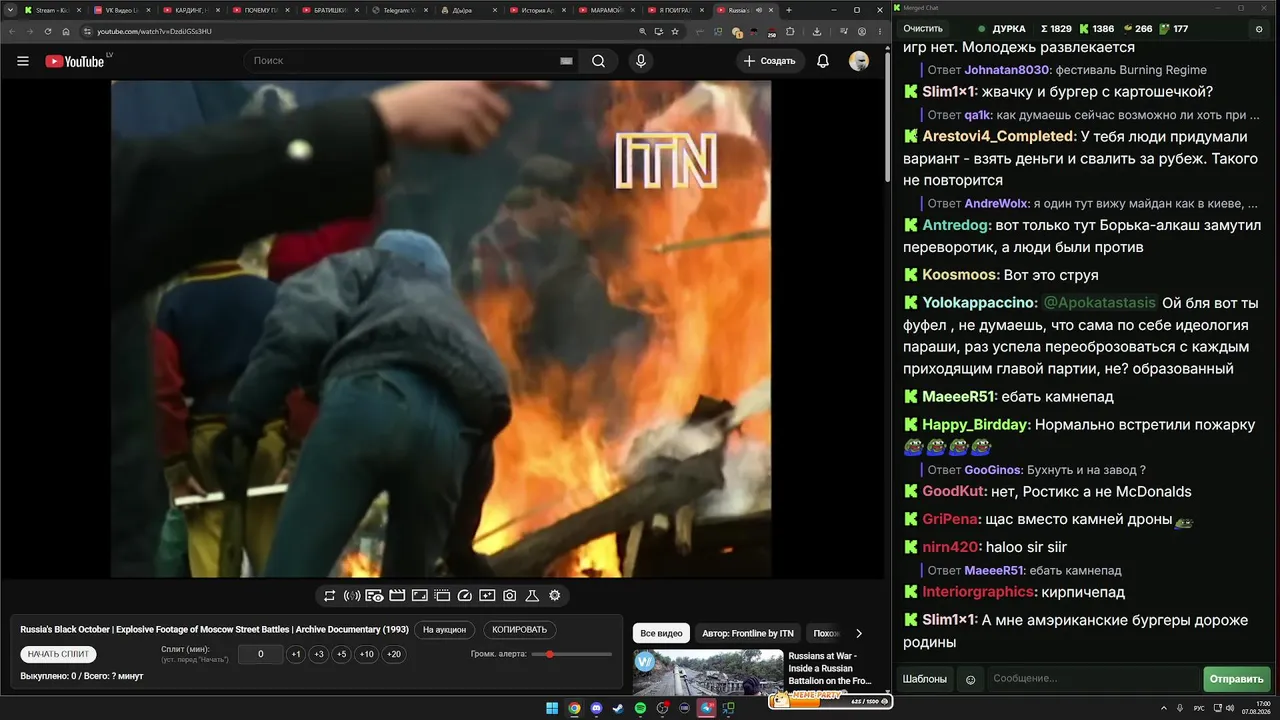The image size is (1280, 720).
Task: Open Merged Chat settings gear
Action: point(1259,29)
